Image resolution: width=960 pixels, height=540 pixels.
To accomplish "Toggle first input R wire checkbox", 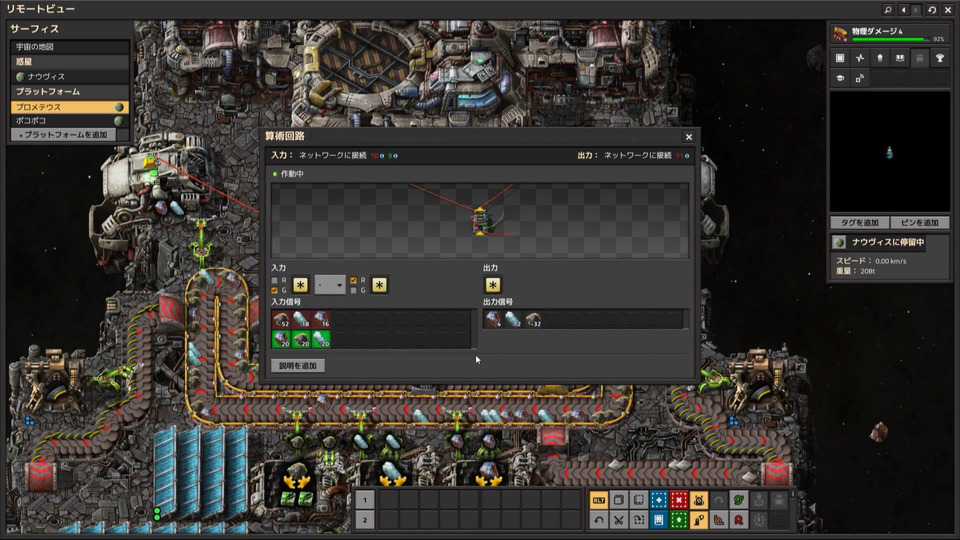I will click(274, 280).
